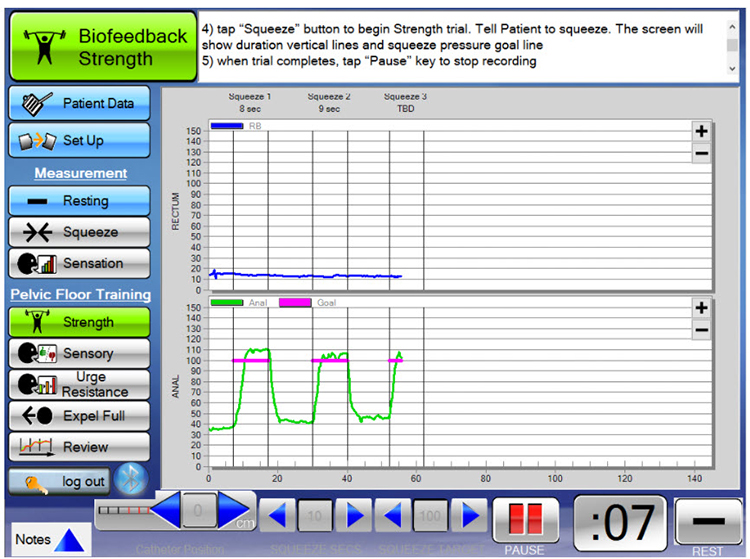Tap the Rest button

pyautogui.click(x=709, y=523)
